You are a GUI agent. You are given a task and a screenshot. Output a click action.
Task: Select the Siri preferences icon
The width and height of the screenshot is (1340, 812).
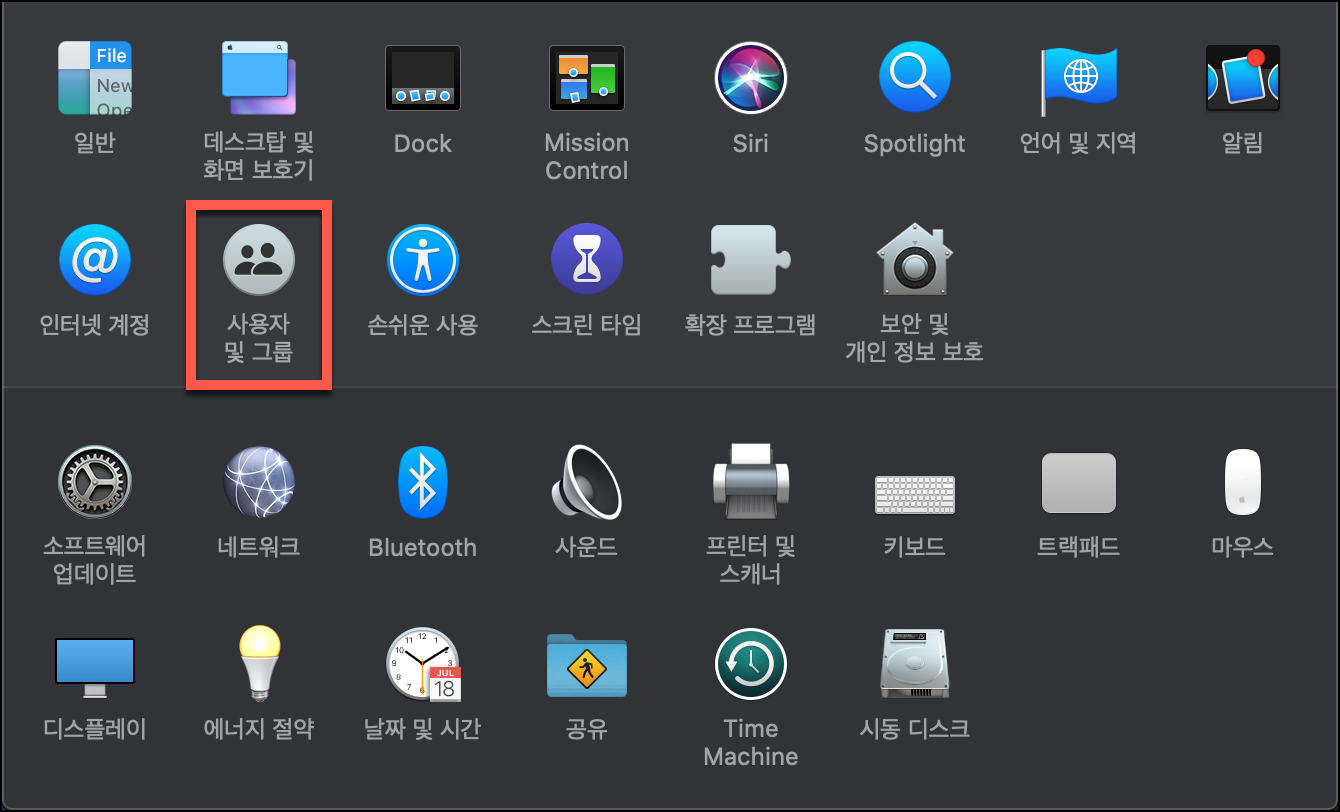tap(751, 78)
